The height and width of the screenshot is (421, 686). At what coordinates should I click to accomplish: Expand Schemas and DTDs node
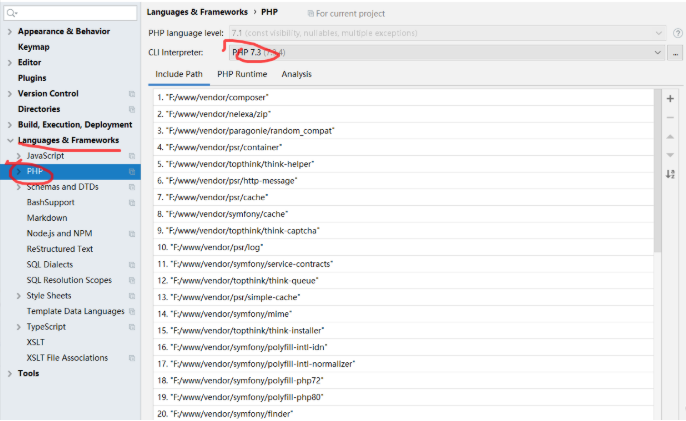18,187
